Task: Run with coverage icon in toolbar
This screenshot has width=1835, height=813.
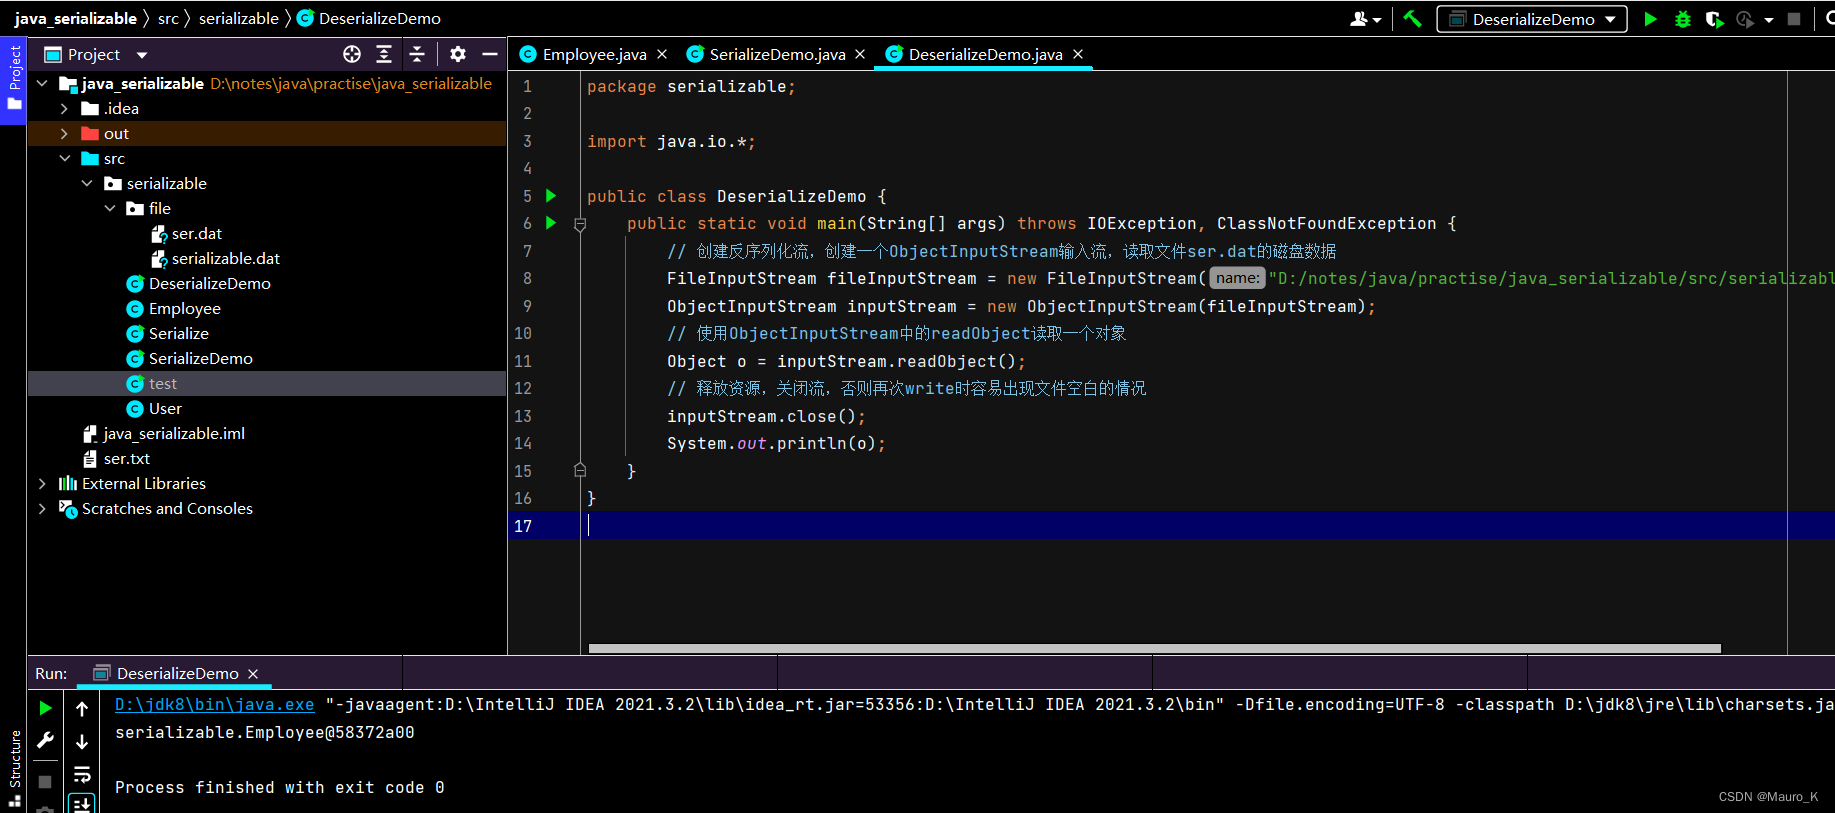Action: click(1714, 18)
